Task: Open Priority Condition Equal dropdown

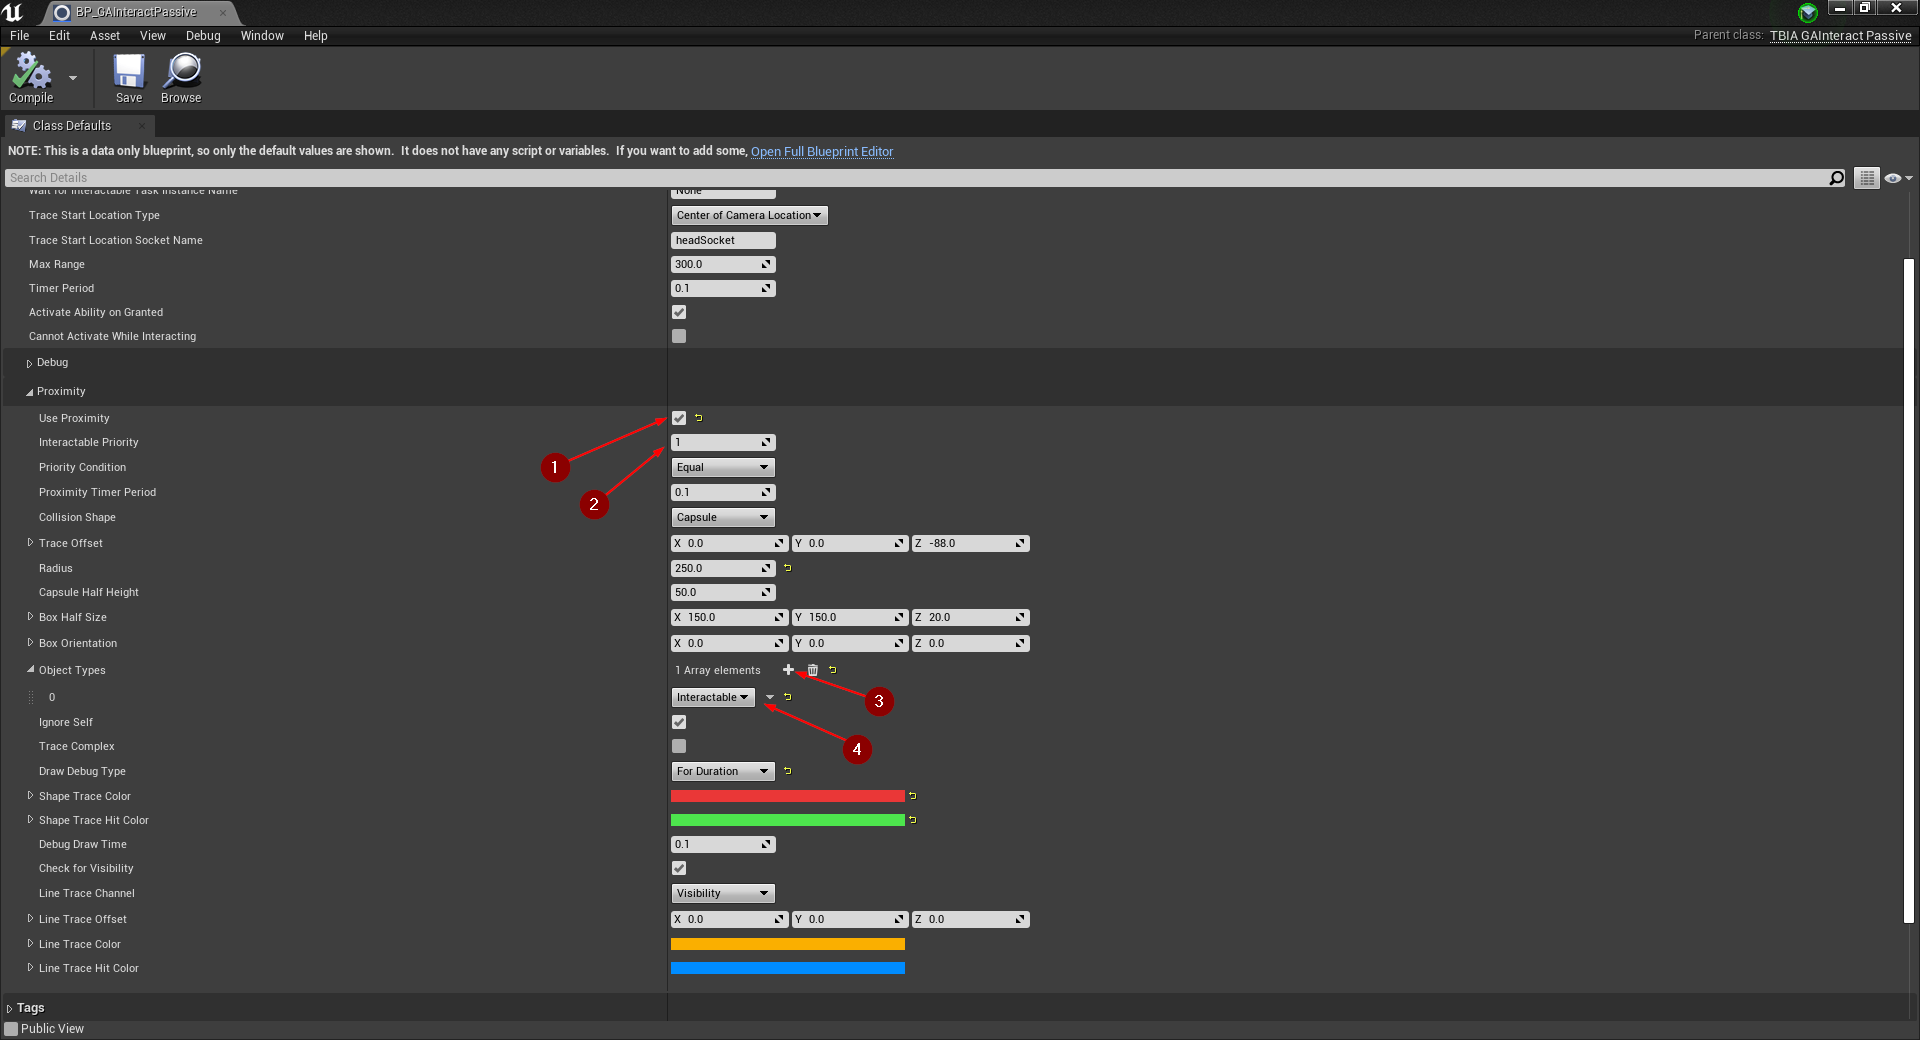Action: (x=723, y=467)
